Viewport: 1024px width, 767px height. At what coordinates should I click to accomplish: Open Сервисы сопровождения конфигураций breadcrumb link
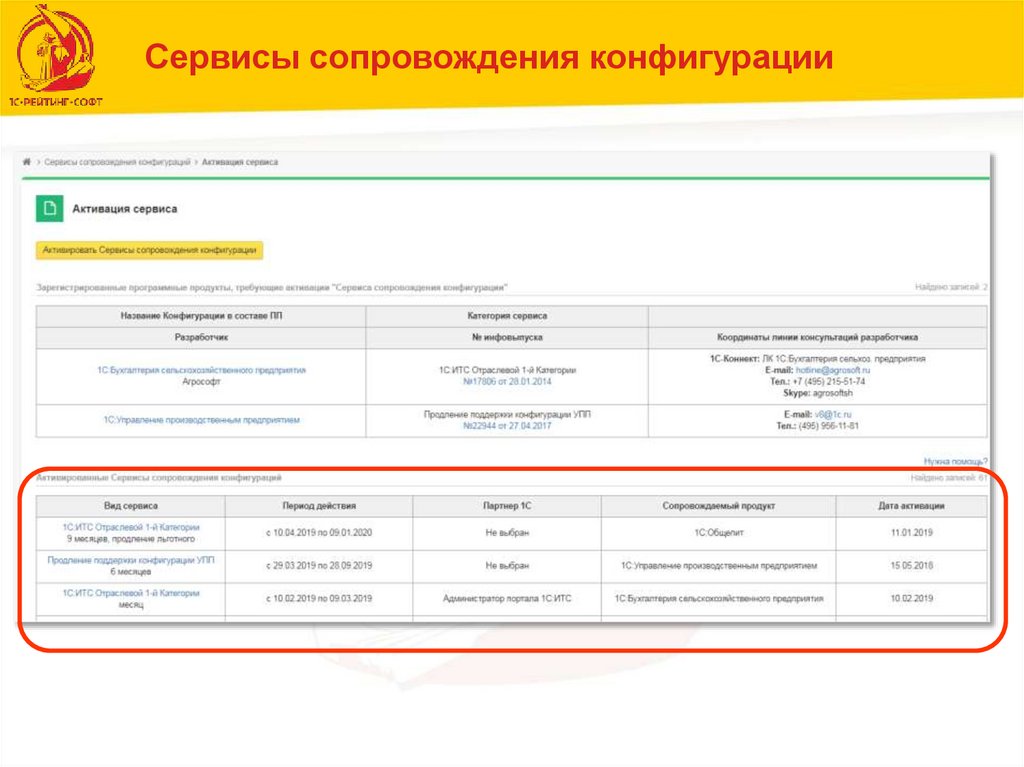click(118, 162)
